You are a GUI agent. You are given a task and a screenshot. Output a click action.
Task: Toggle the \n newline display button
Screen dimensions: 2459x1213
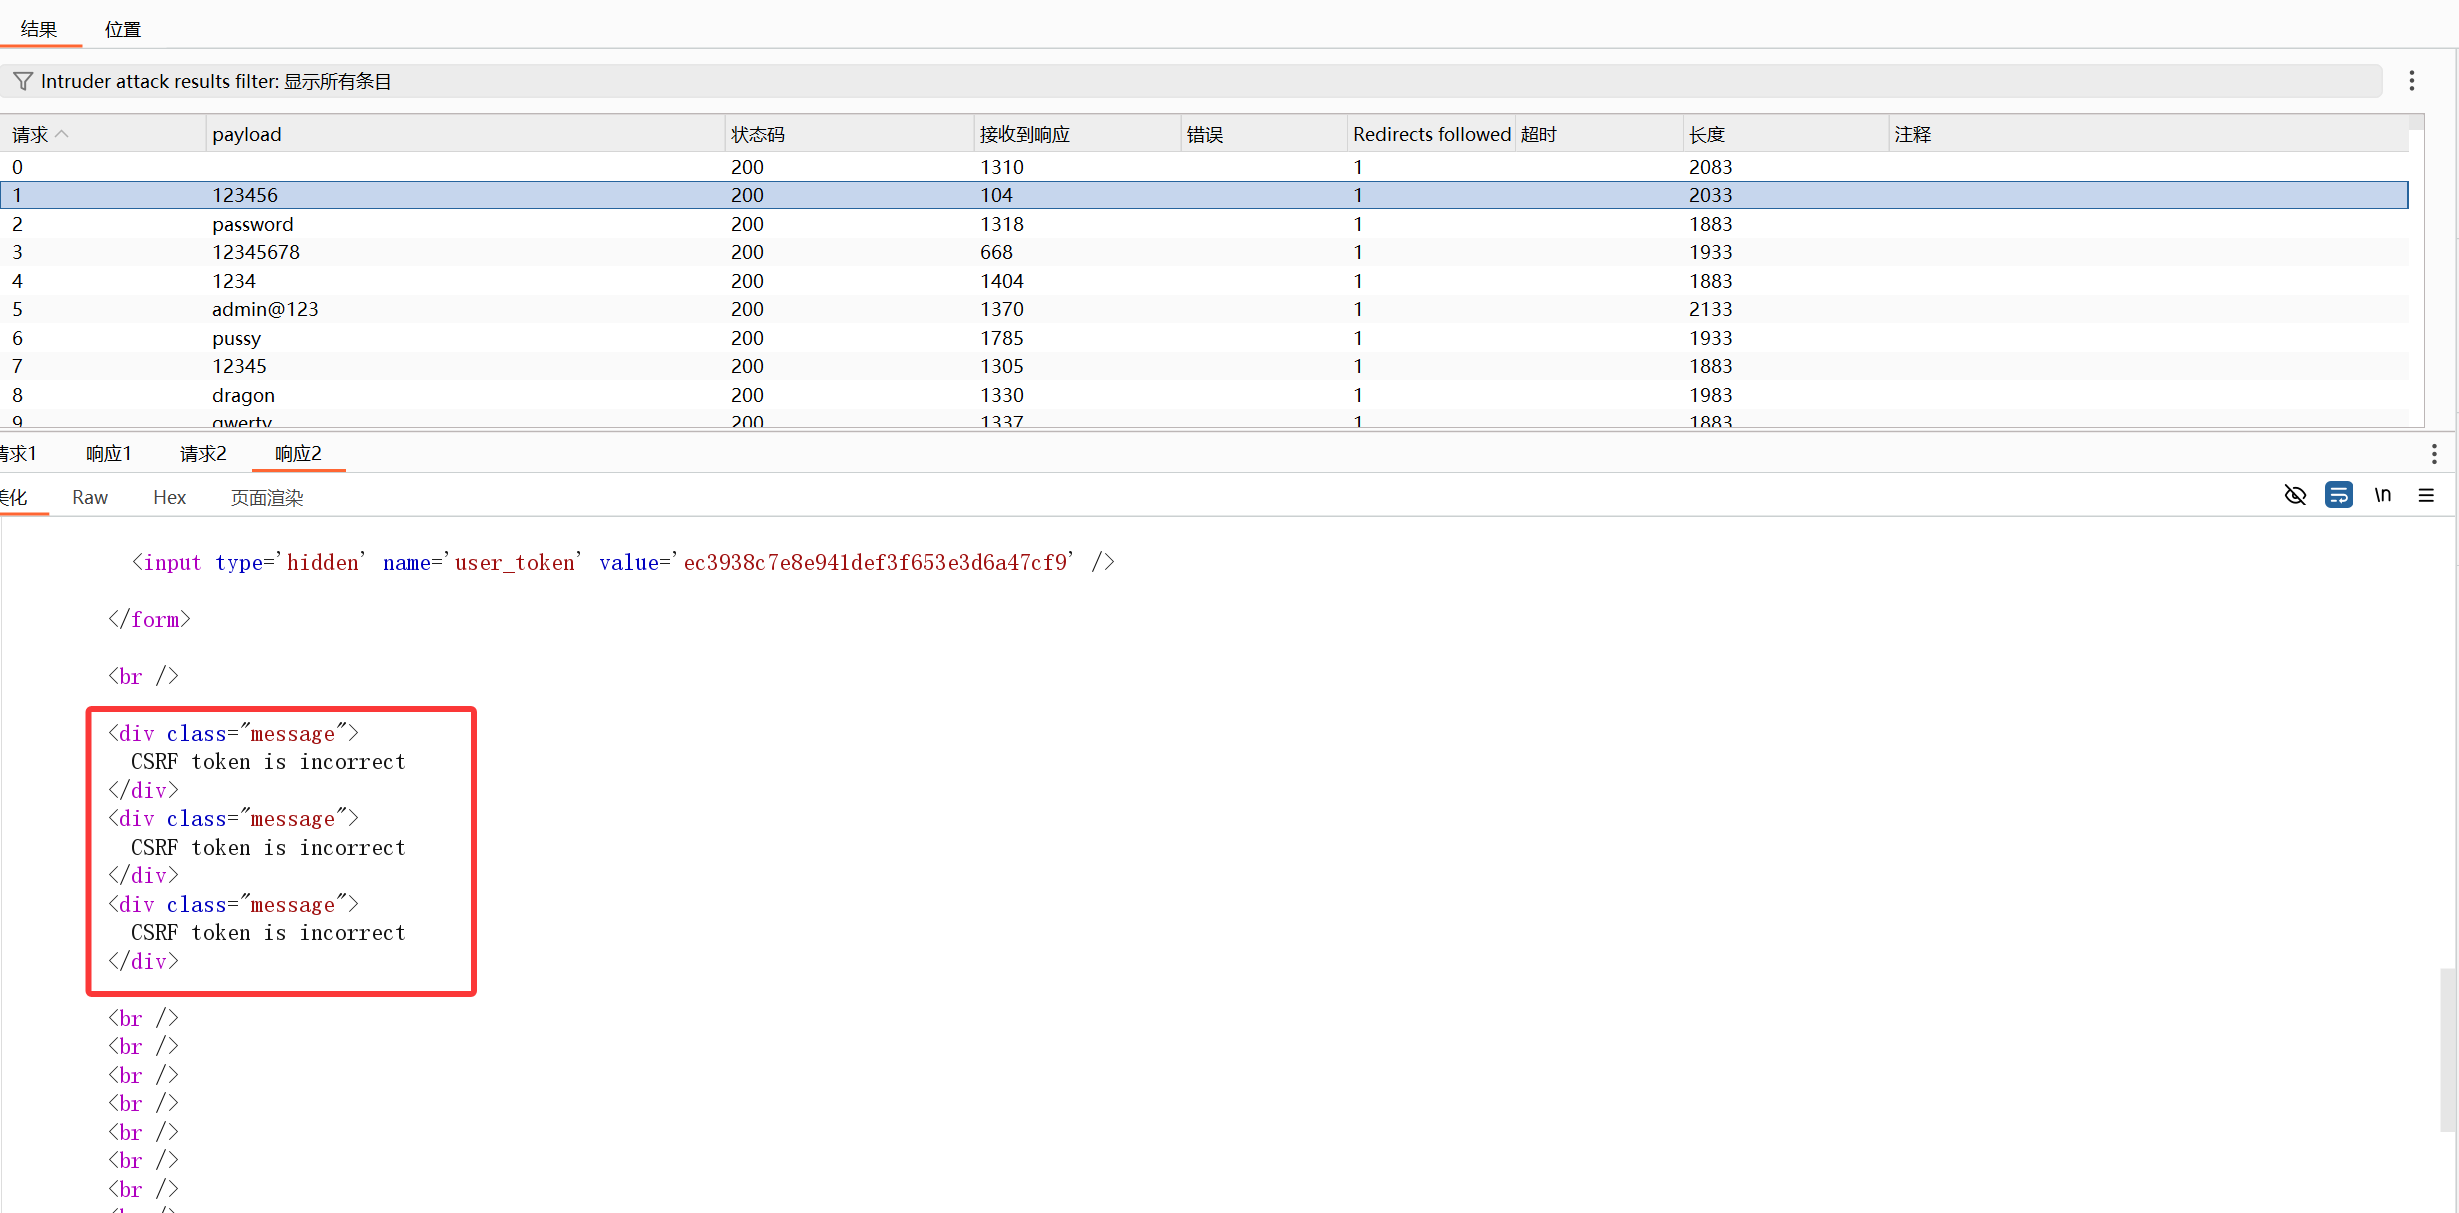click(2383, 495)
